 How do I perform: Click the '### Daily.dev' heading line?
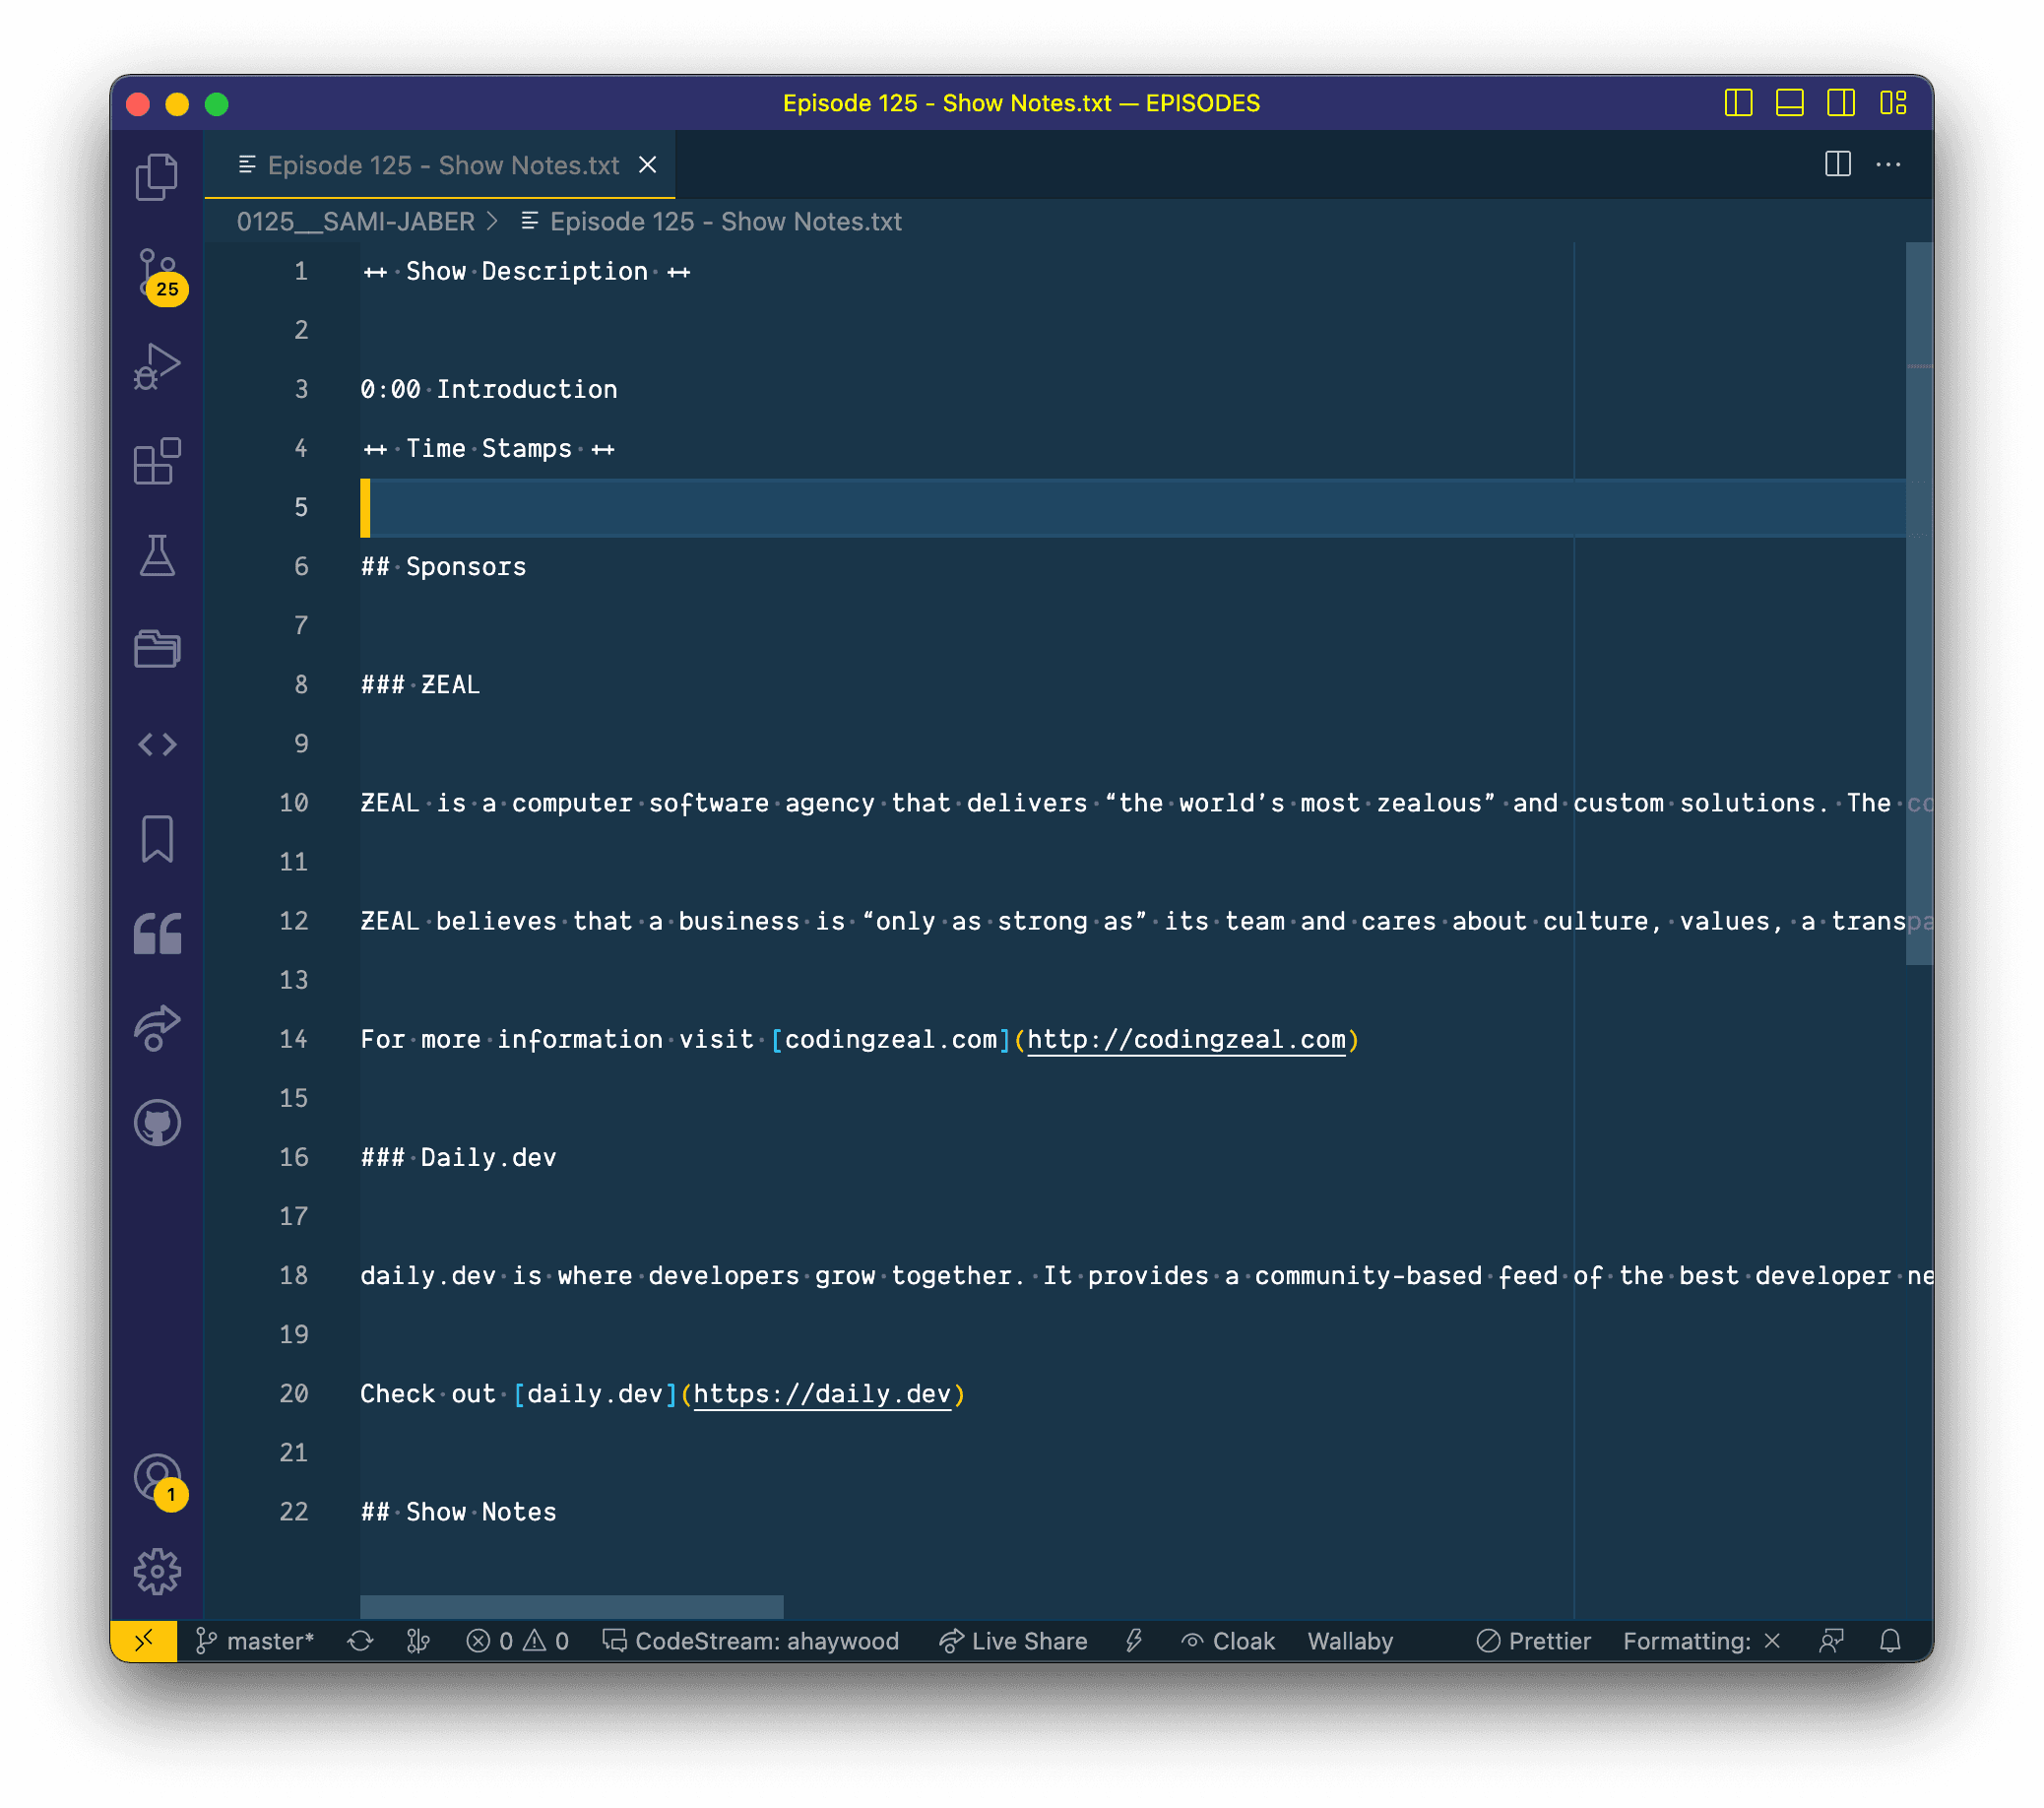458,1157
